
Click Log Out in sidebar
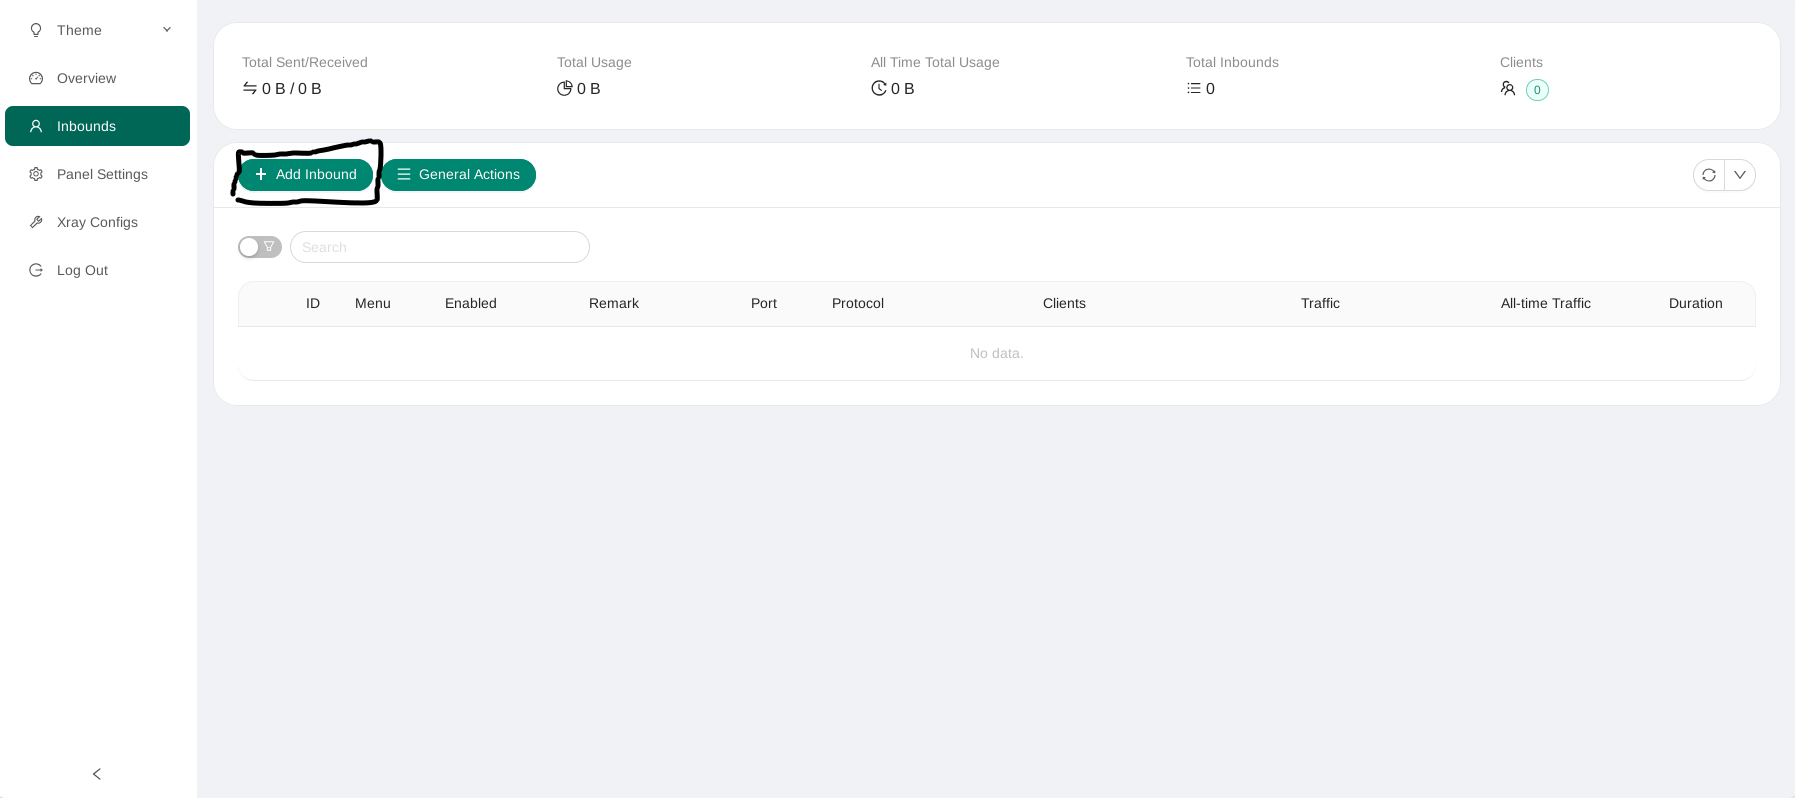pos(82,270)
